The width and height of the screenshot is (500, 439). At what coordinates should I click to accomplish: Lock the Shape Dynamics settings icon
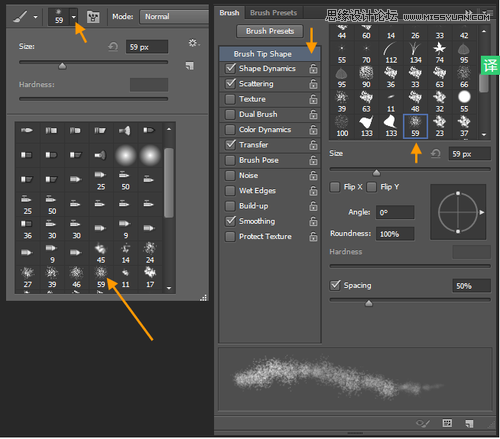(x=313, y=69)
